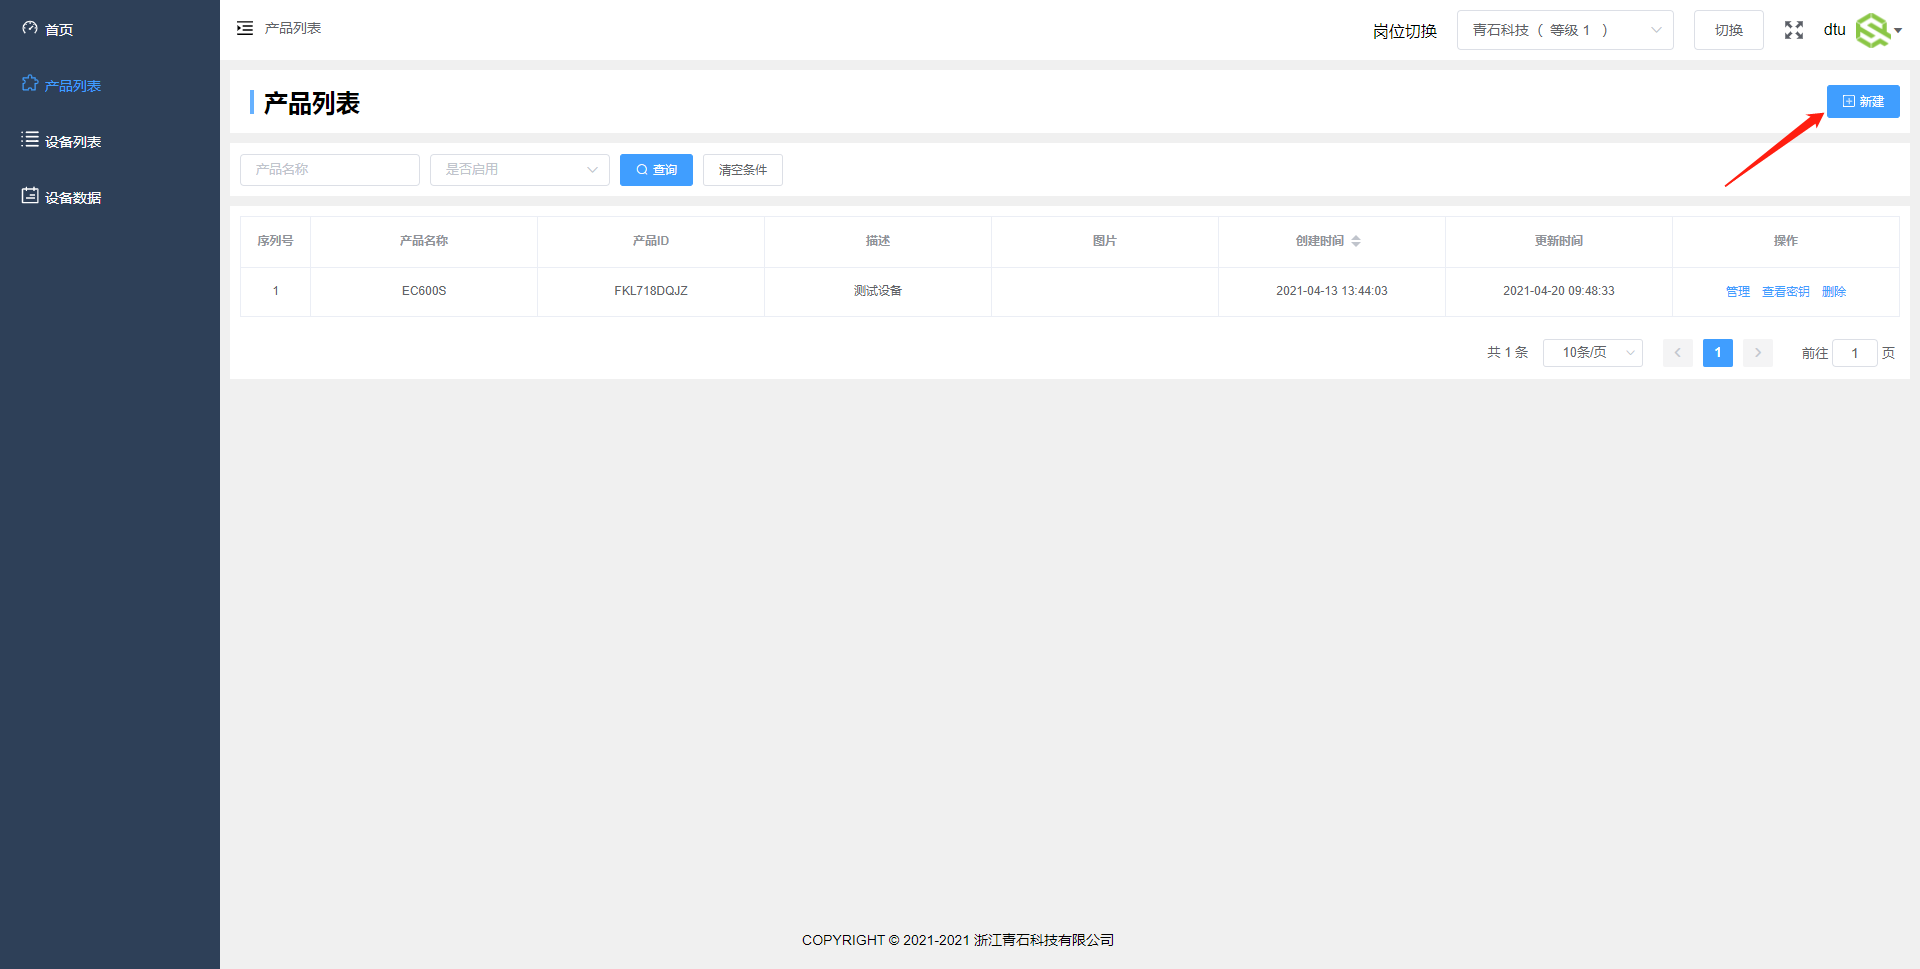Open the 首页 home menu item
Image resolution: width=1920 pixels, height=969 pixels.
pyautogui.click(x=59, y=30)
